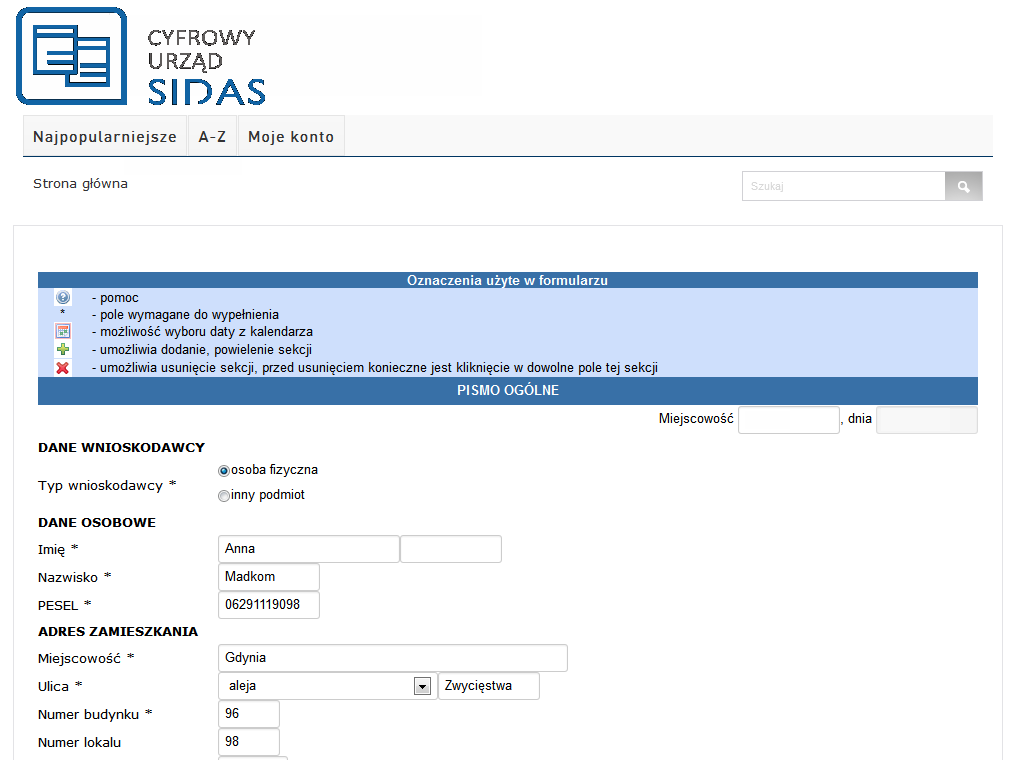Click the Nazwisko field containing Madkom
This screenshot has width=1018, height=760.
pos(268,577)
